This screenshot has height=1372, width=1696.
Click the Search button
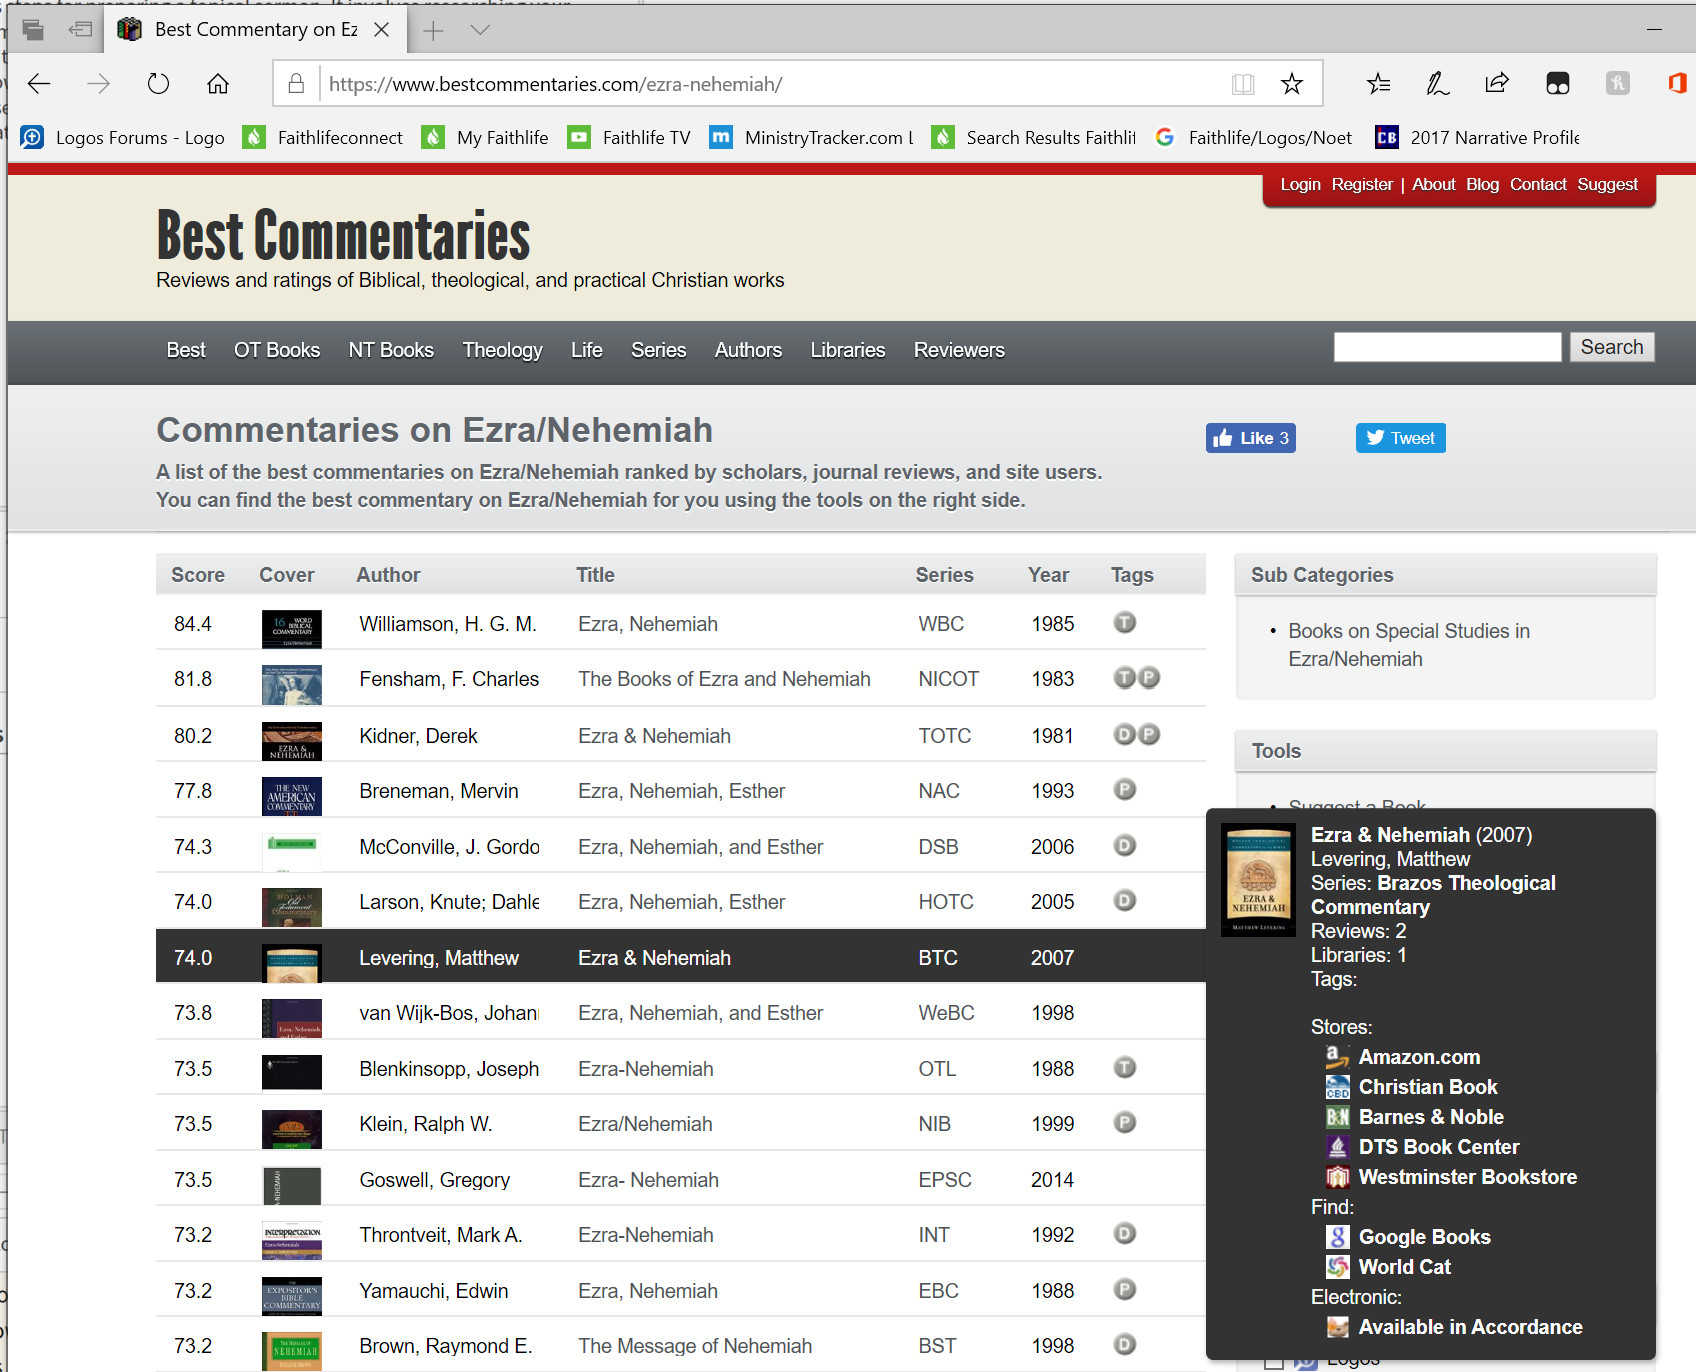tap(1611, 347)
